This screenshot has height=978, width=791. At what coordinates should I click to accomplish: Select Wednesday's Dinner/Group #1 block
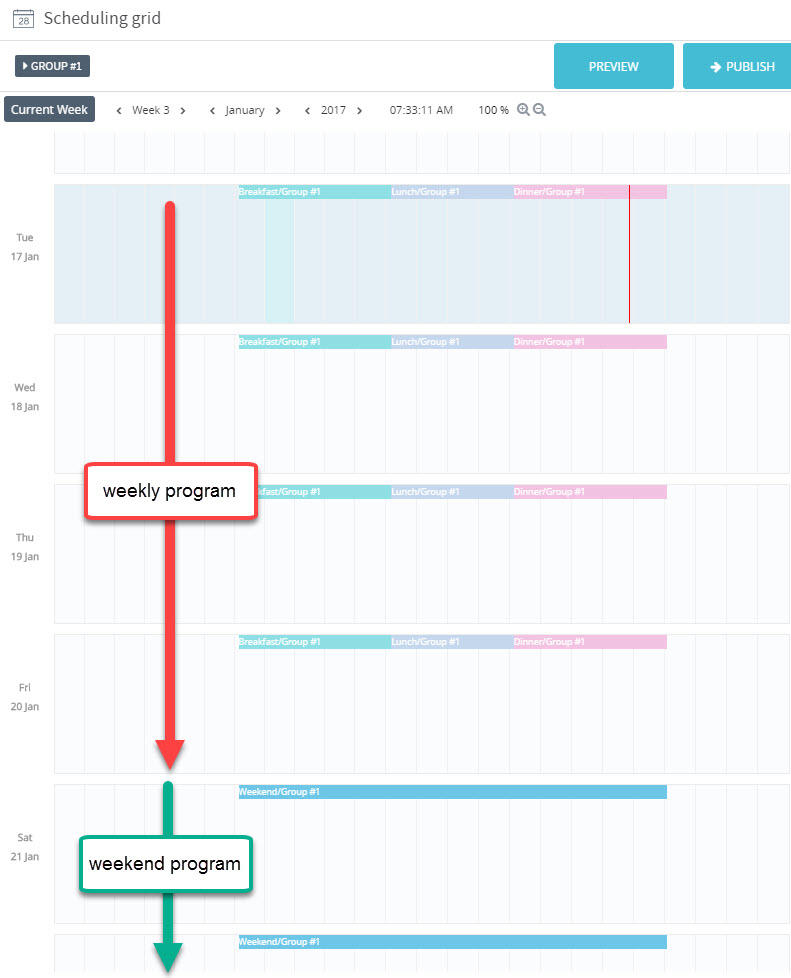click(x=590, y=342)
